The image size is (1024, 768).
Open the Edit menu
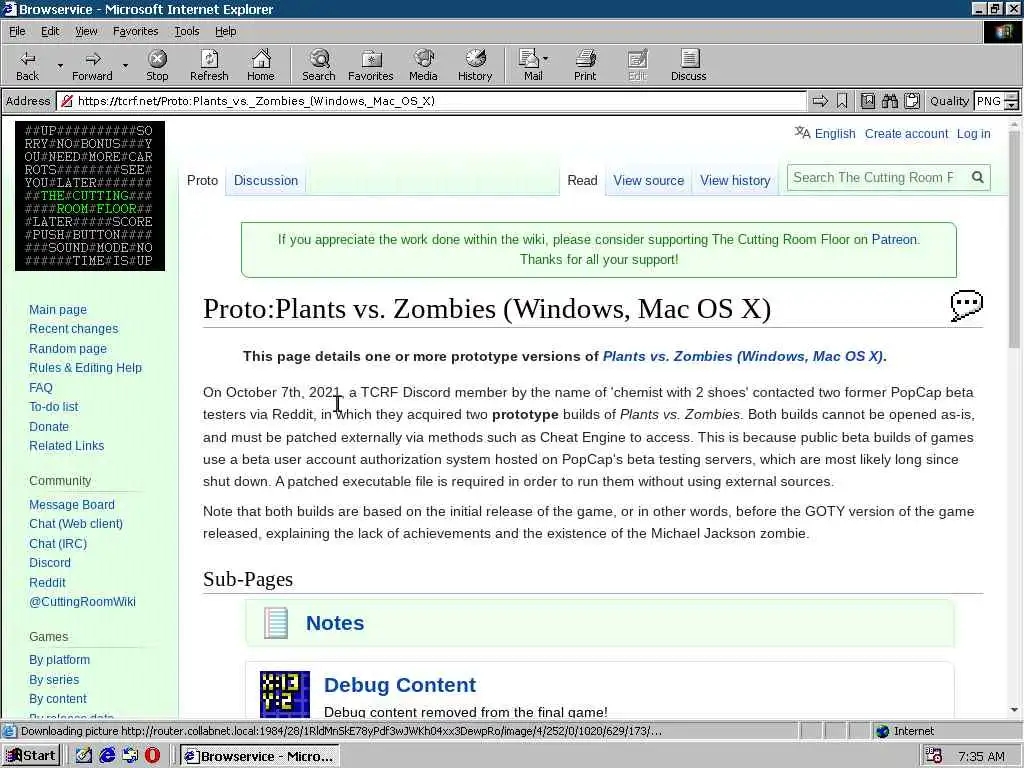coord(50,31)
